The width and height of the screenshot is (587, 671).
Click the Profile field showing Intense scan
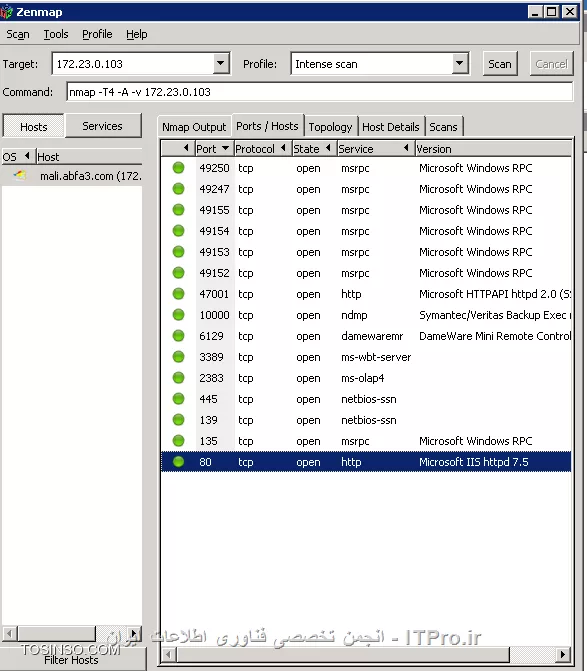point(371,64)
